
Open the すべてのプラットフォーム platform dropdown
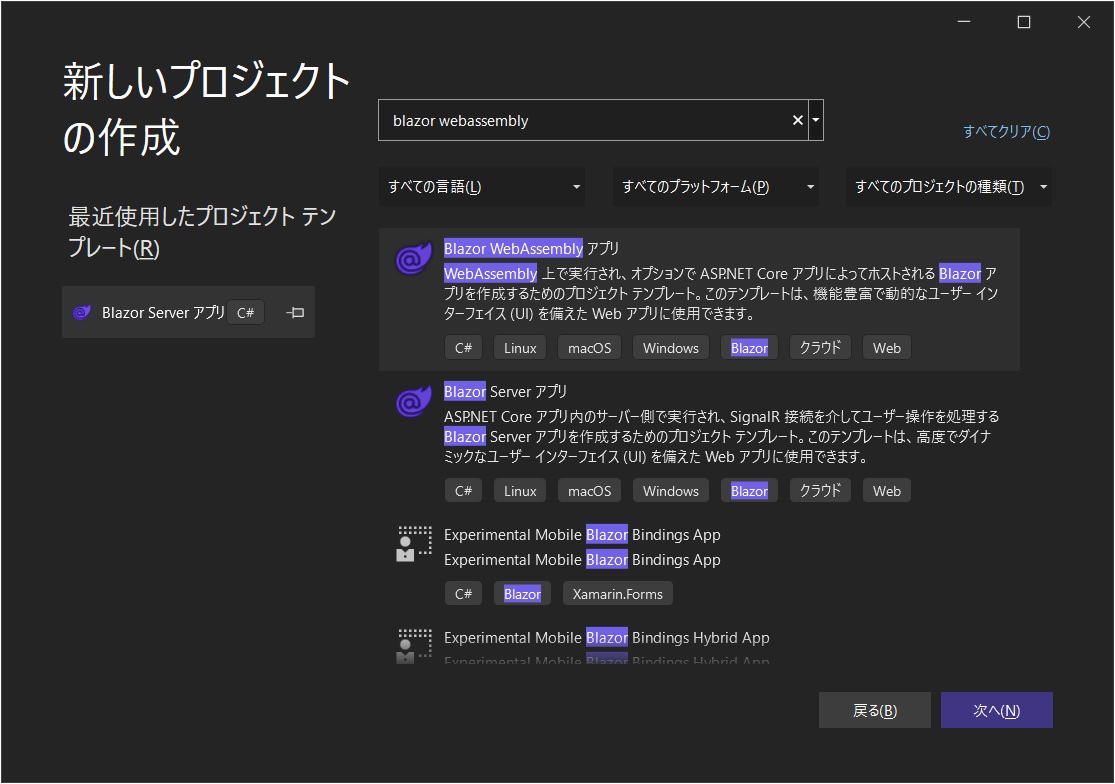click(x=716, y=187)
